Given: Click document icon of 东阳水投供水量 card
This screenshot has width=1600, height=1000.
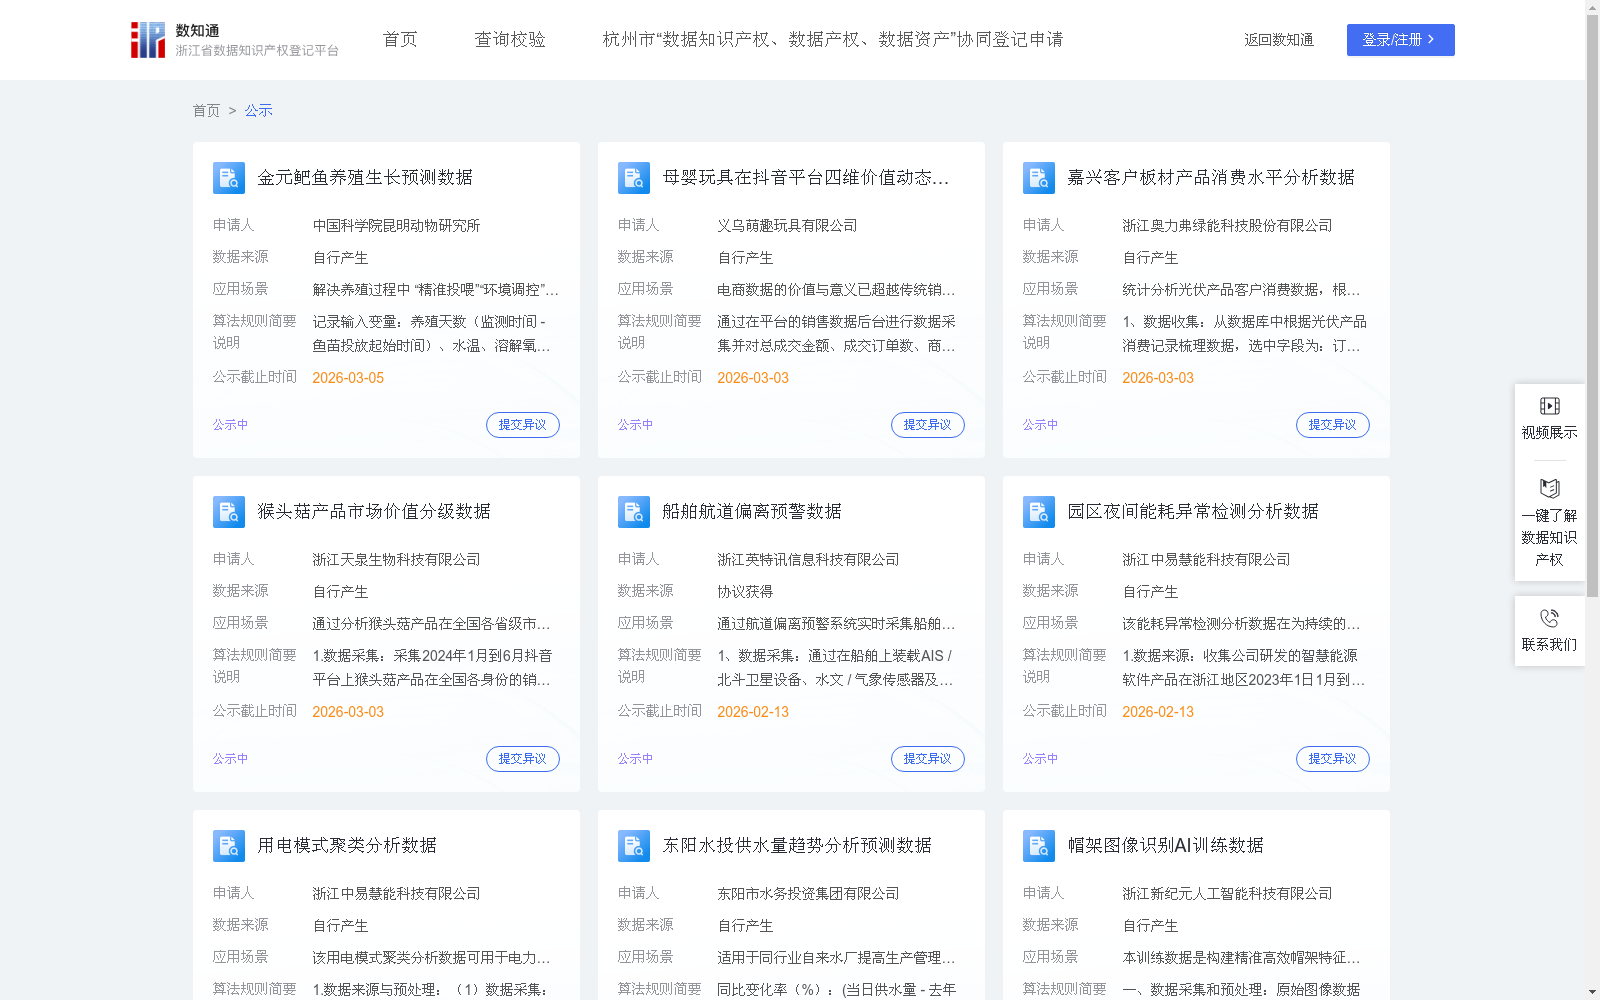Looking at the screenshot, I should tap(634, 846).
